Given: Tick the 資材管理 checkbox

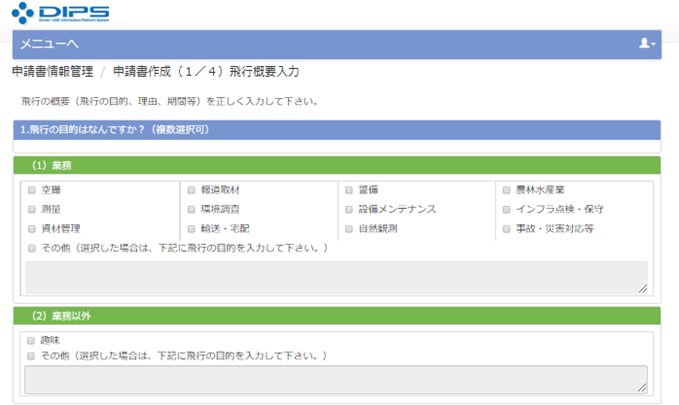Looking at the screenshot, I should tap(32, 228).
